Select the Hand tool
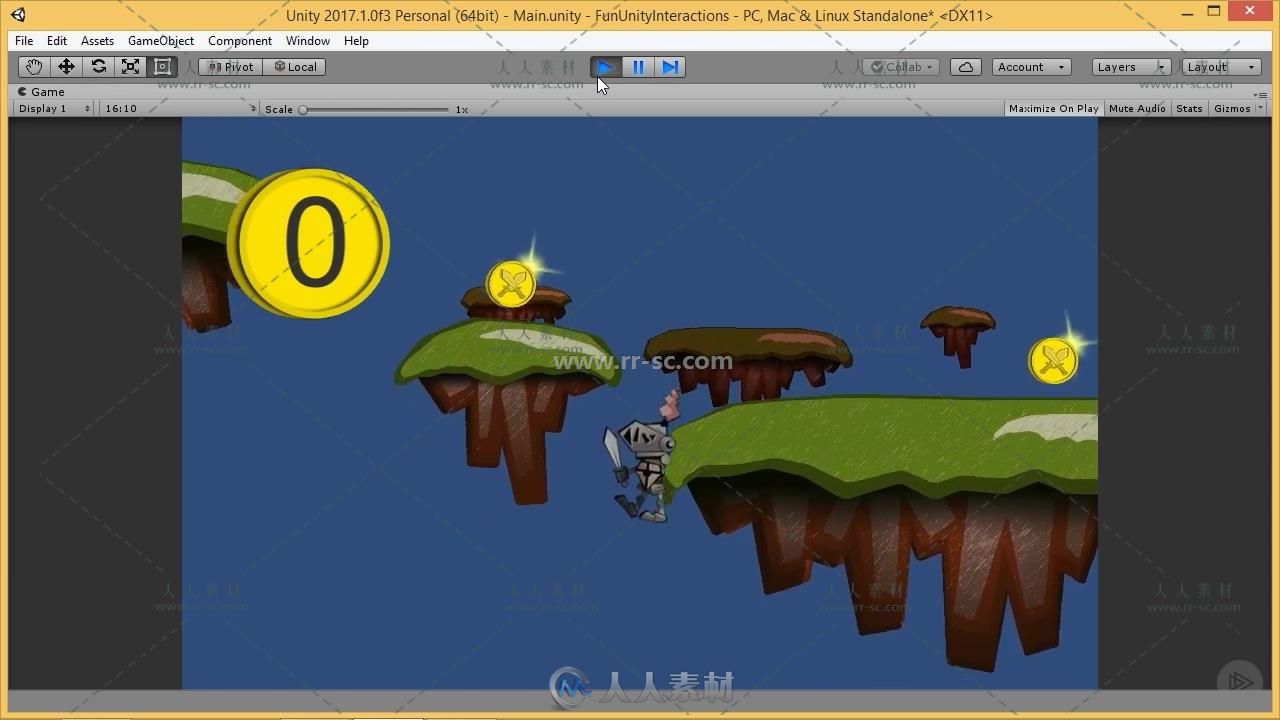 34,67
